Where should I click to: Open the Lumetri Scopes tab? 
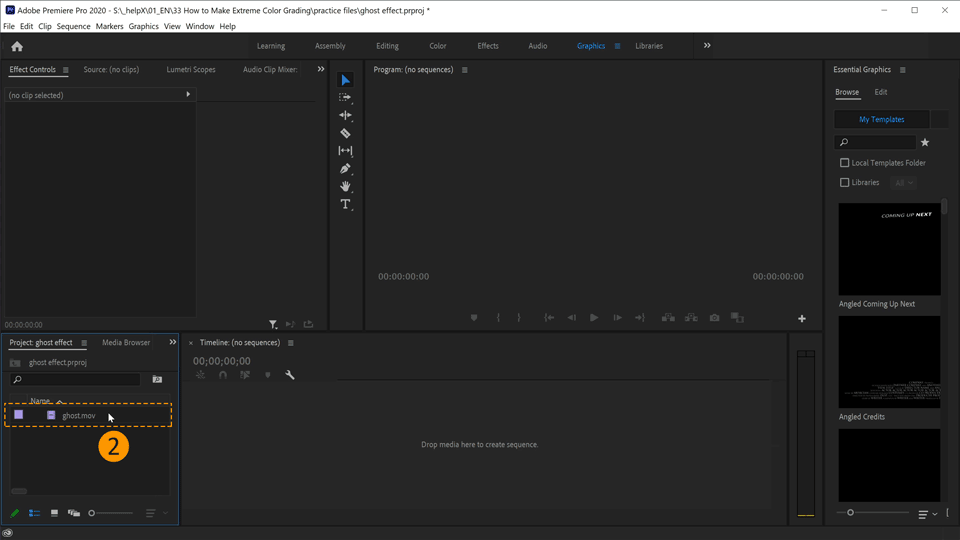(x=191, y=69)
